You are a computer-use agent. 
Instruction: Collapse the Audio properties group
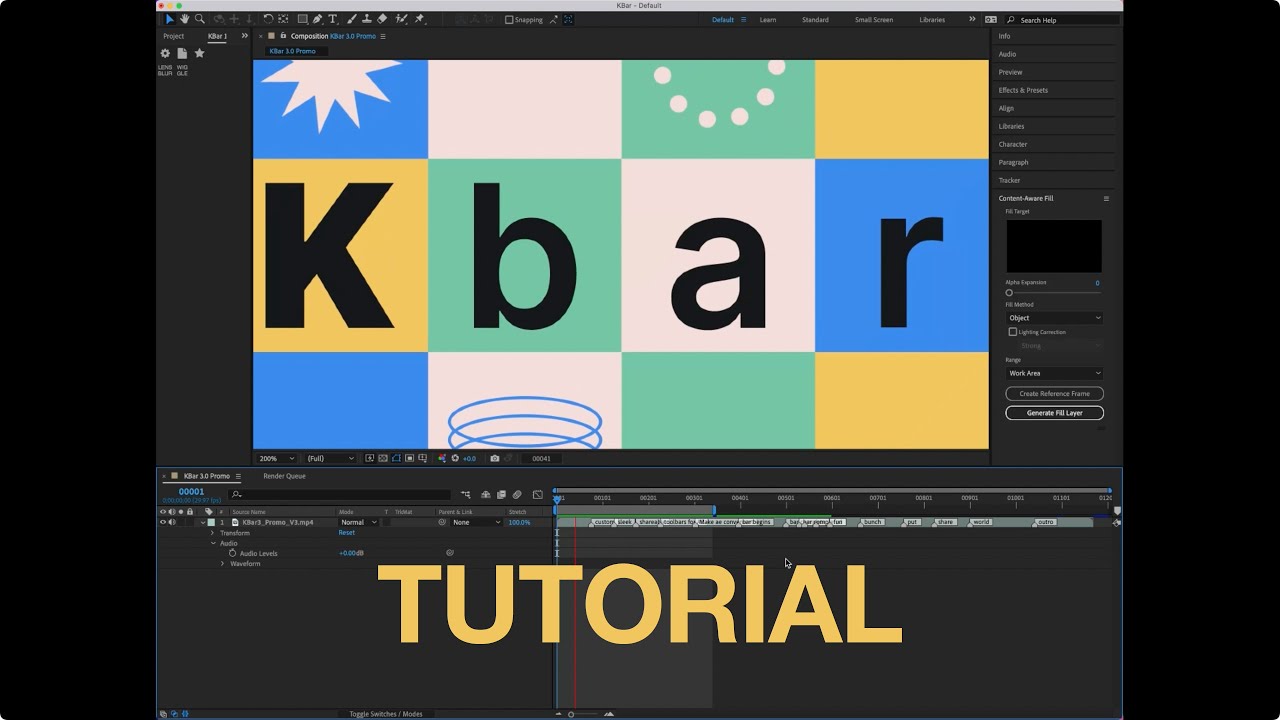click(212, 543)
